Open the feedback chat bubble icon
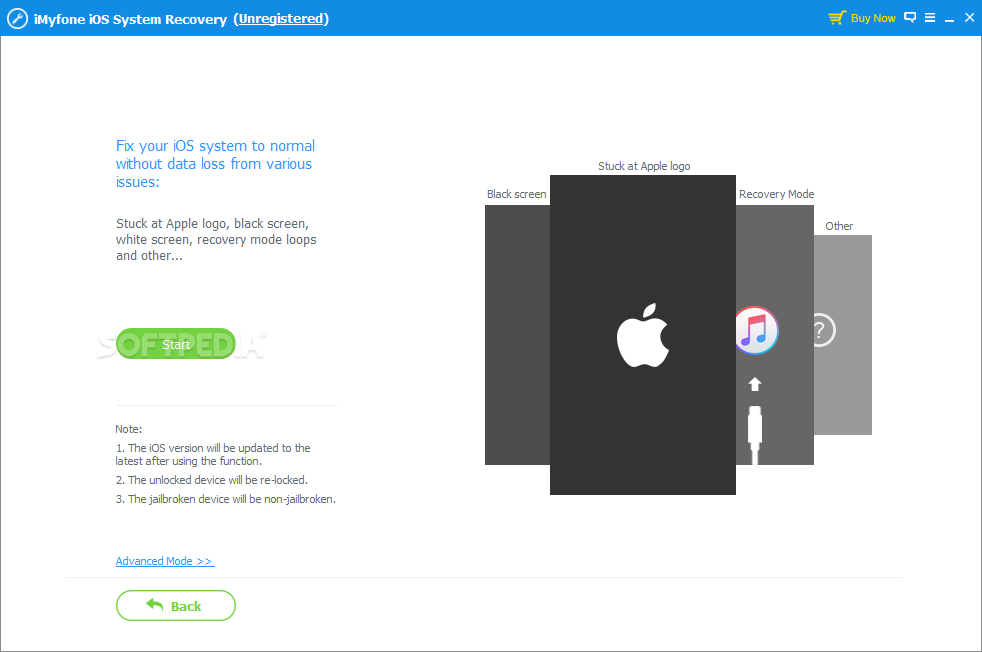This screenshot has height=652, width=982. coord(910,18)
